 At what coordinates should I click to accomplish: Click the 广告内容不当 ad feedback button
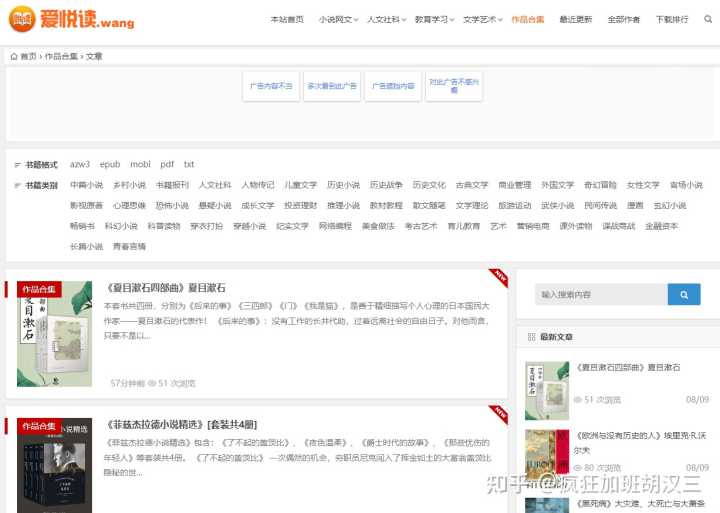271,86
